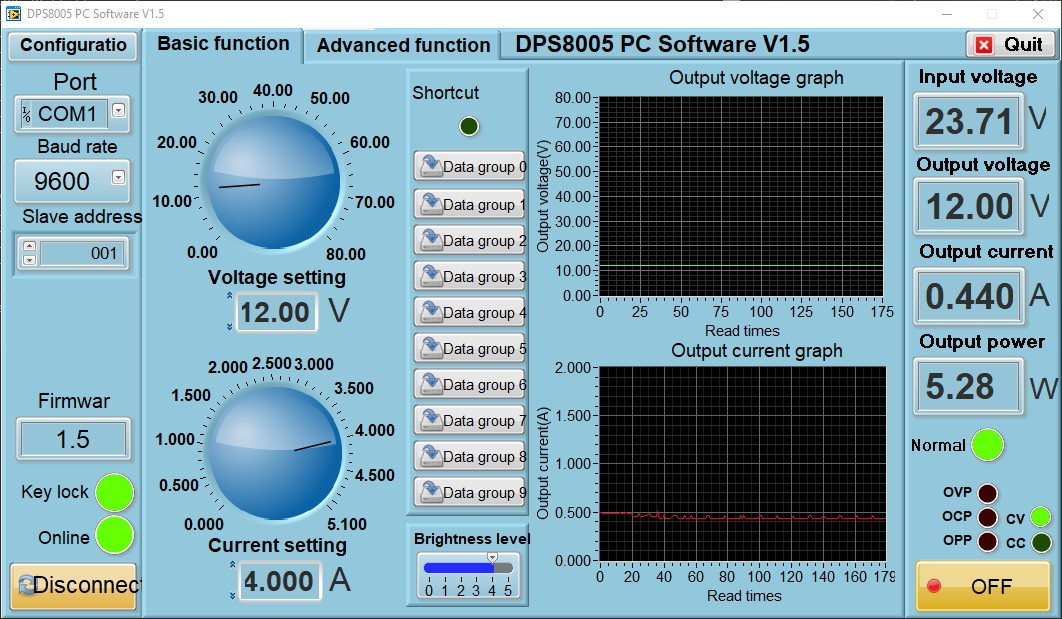
Task: Load Data group 0 shortcut
Action: (470, 166)
